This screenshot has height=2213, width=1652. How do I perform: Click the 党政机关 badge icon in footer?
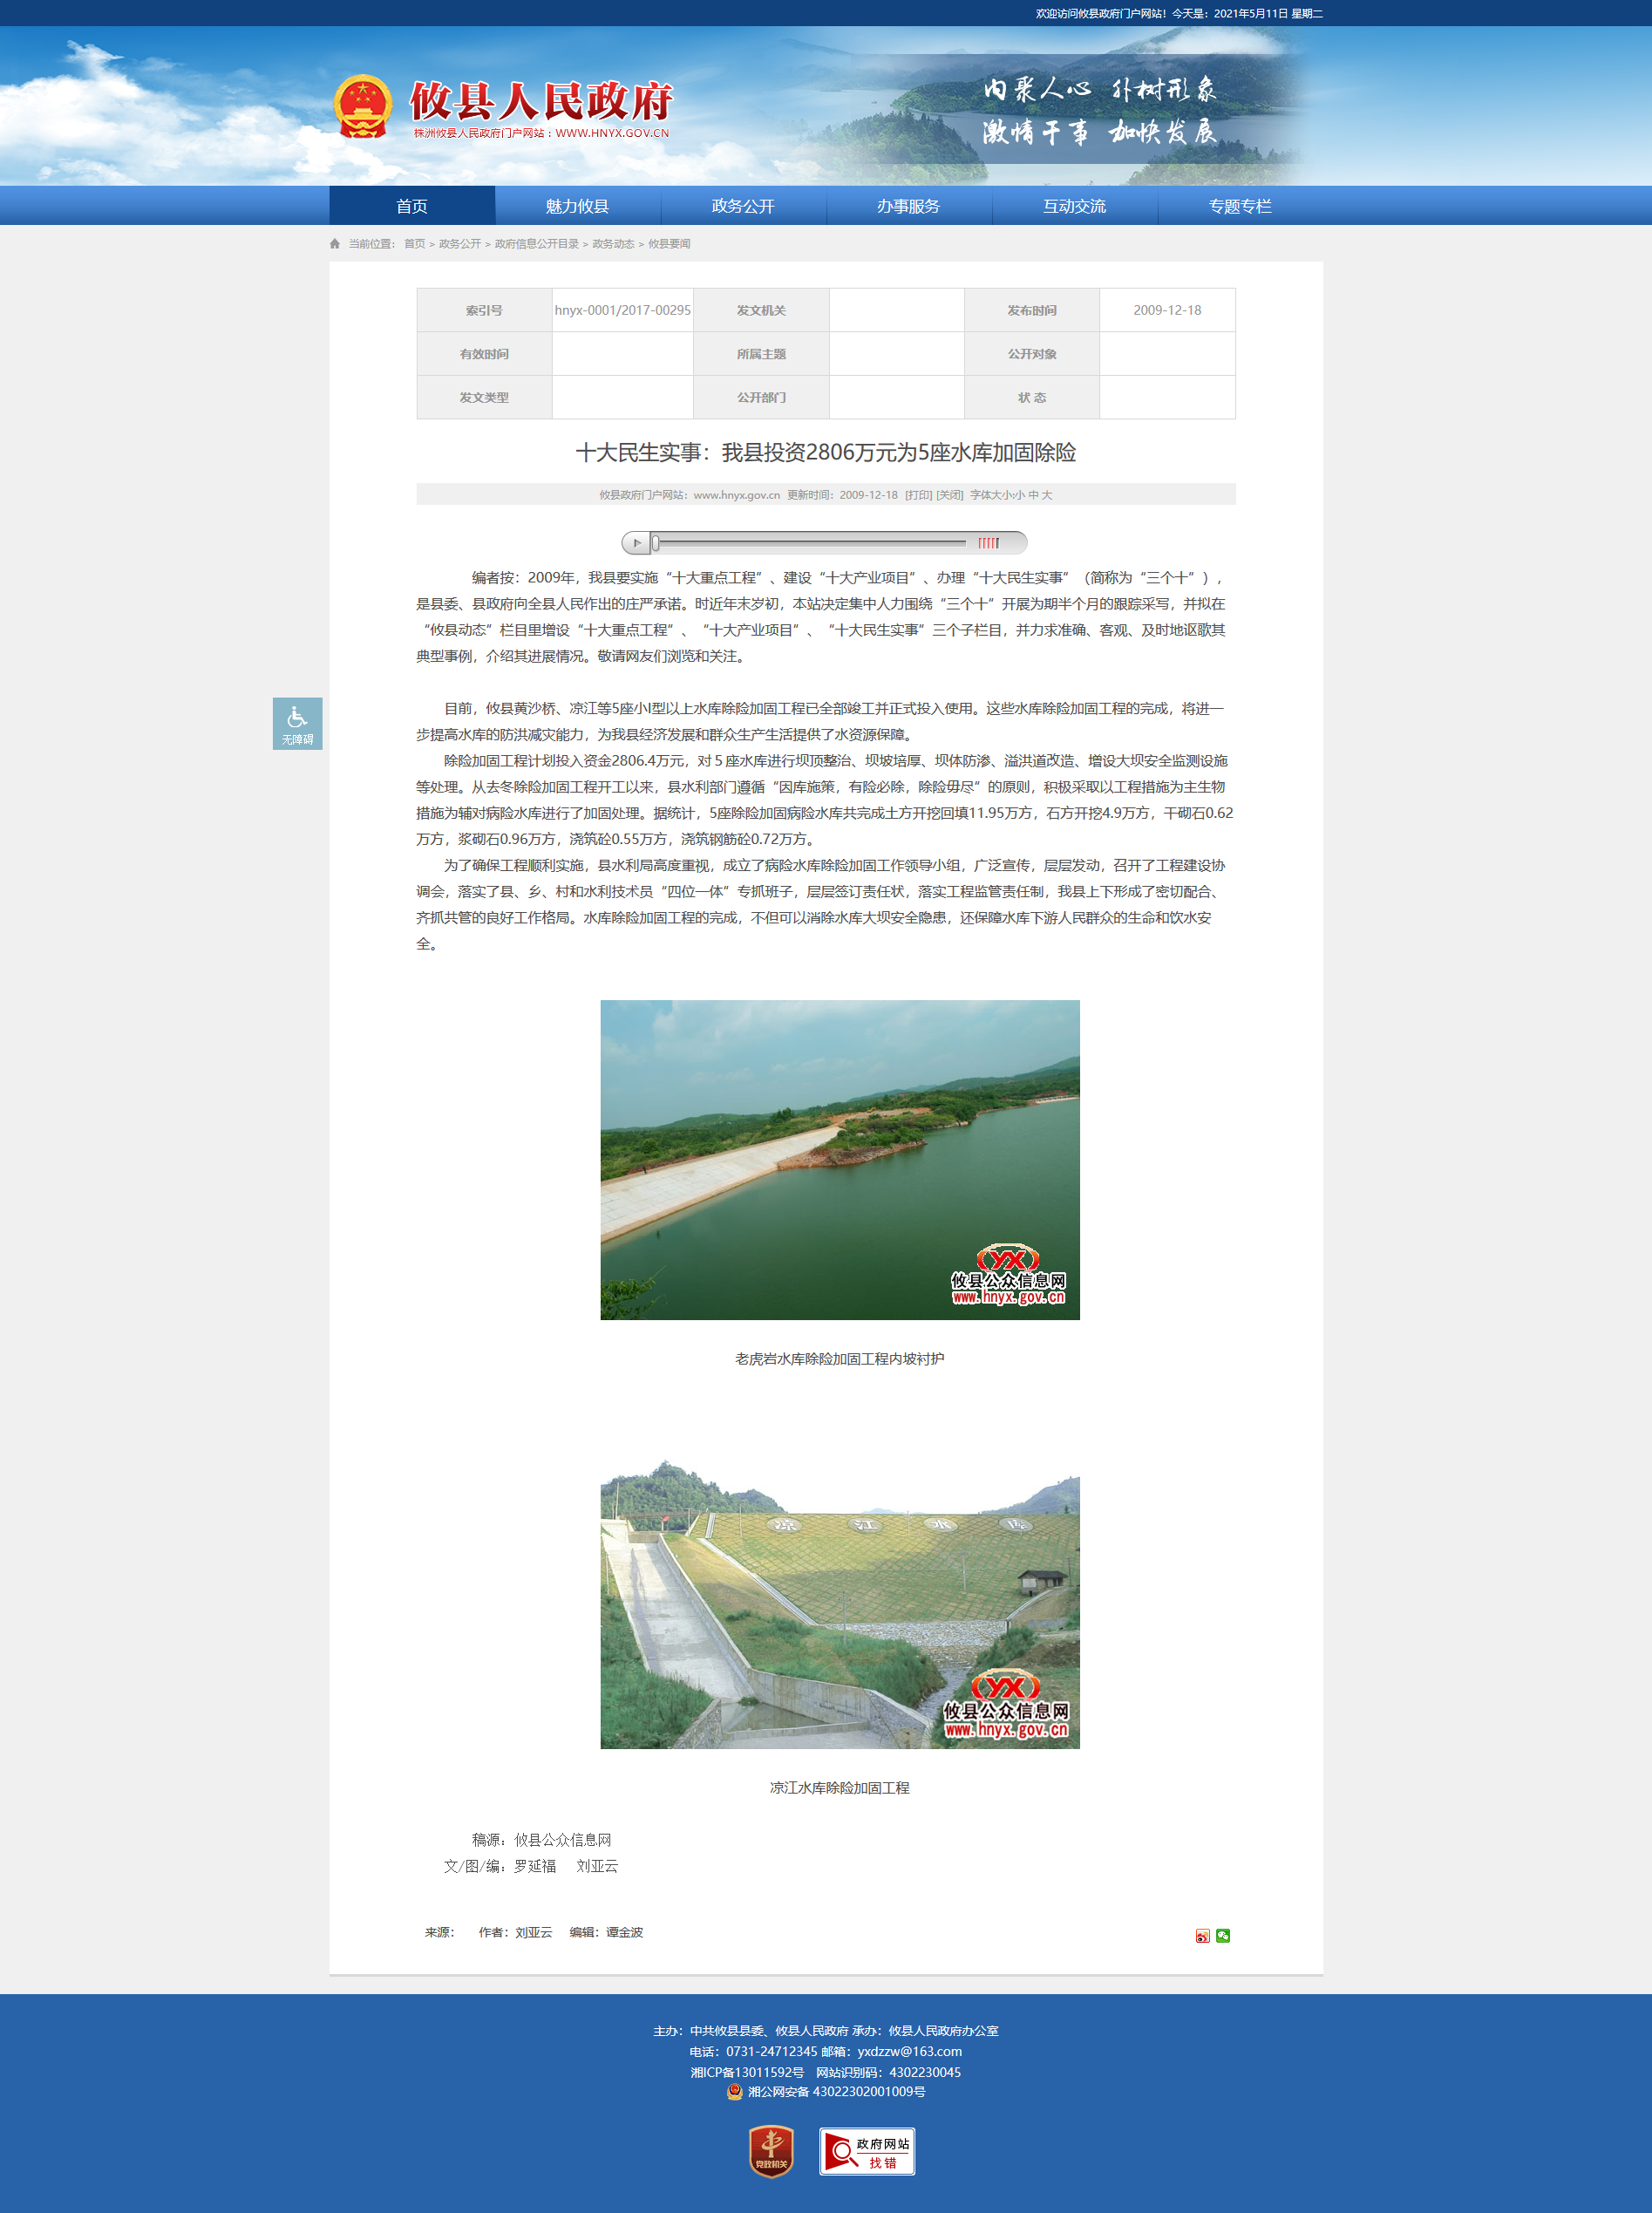coord(771,2151)
